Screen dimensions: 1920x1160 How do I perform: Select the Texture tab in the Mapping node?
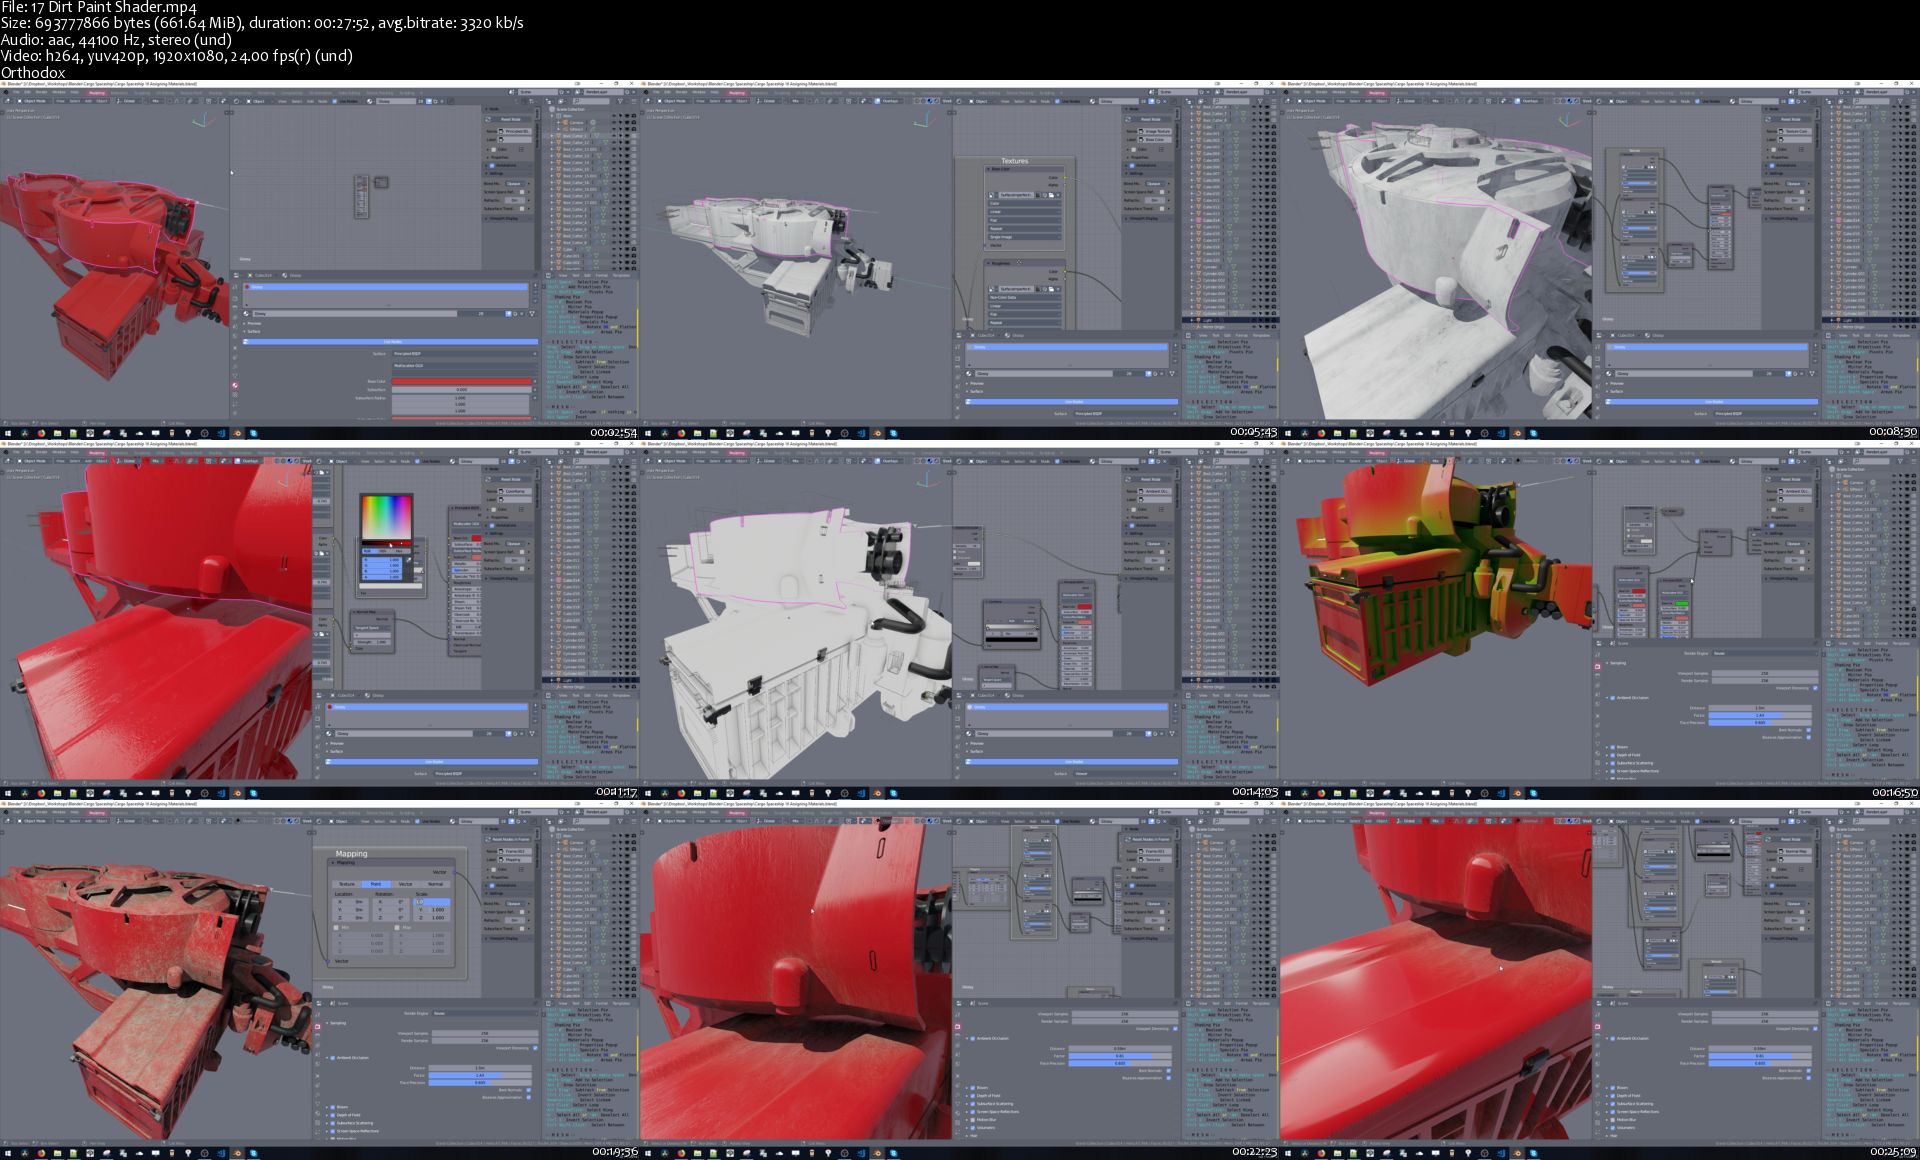[346, 884]
